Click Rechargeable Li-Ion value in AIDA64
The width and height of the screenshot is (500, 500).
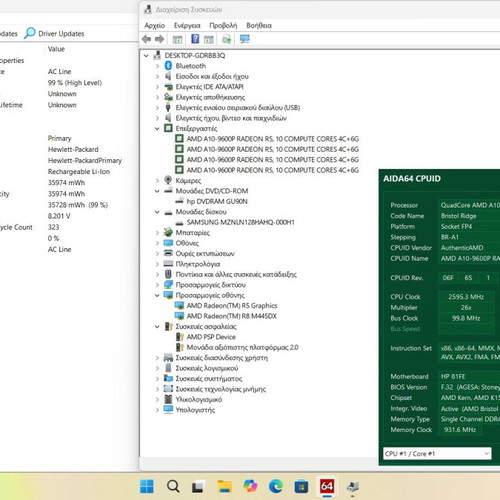[79, 171]
